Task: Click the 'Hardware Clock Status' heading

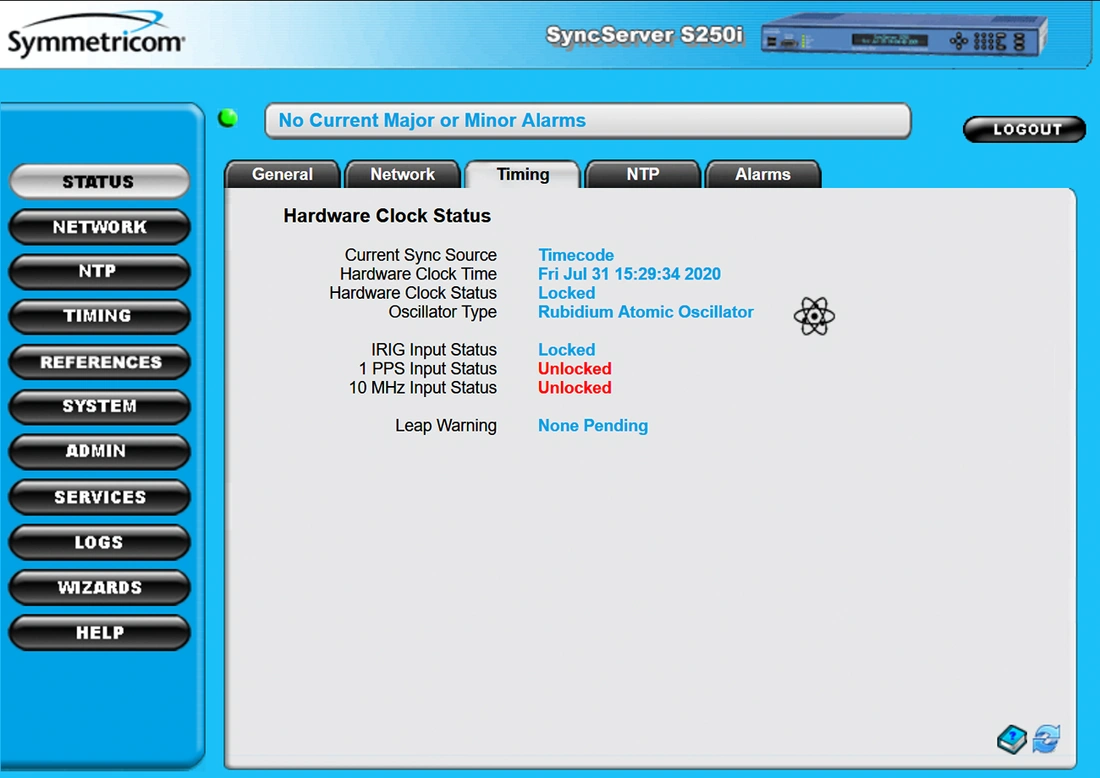Action: tap(387, 215)
